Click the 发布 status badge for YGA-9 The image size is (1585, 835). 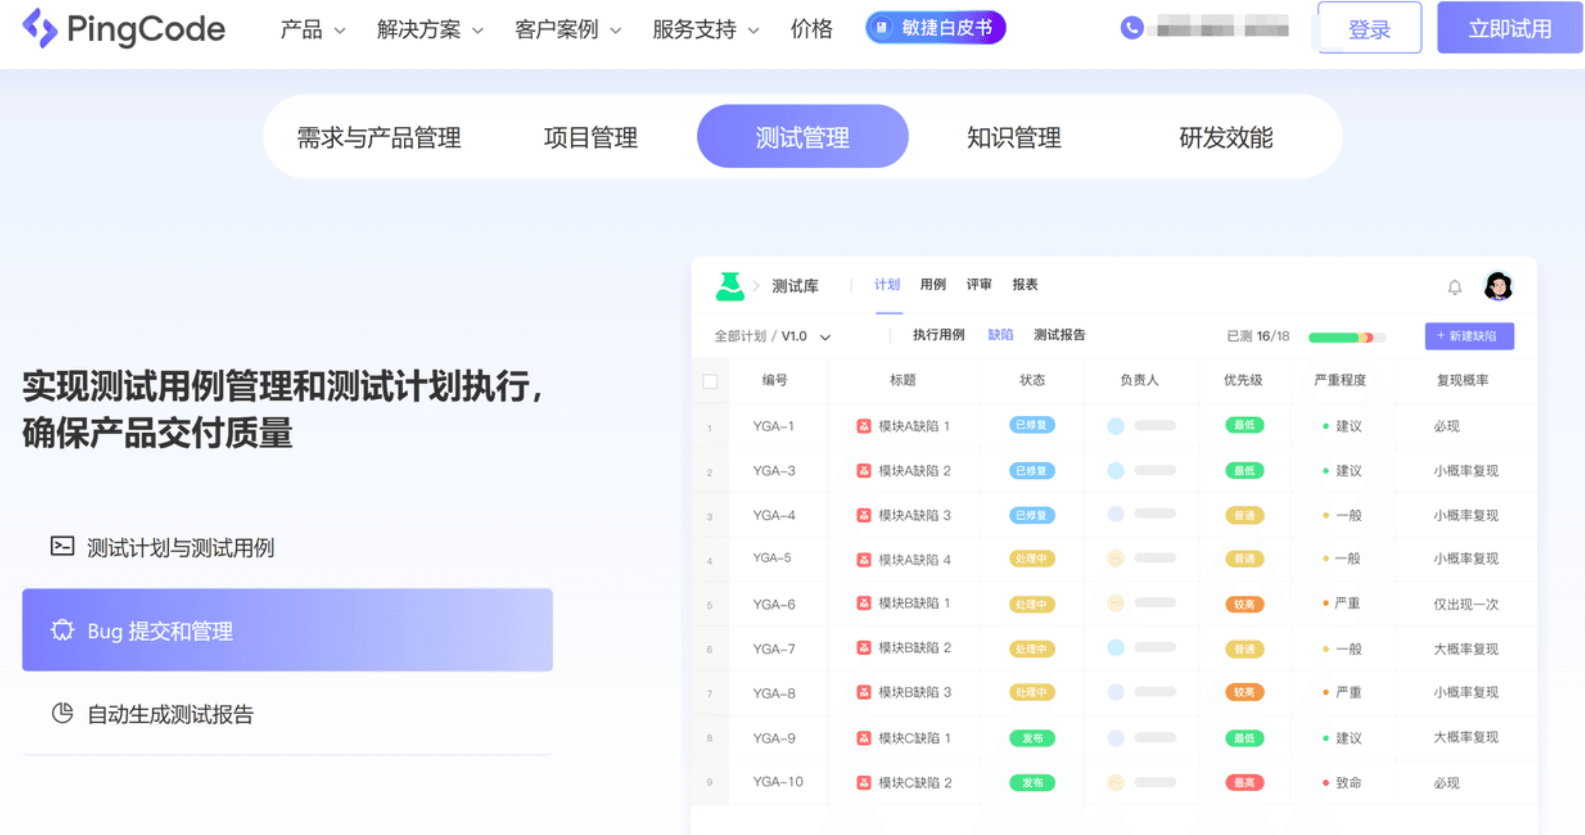tap(1032, 738)
